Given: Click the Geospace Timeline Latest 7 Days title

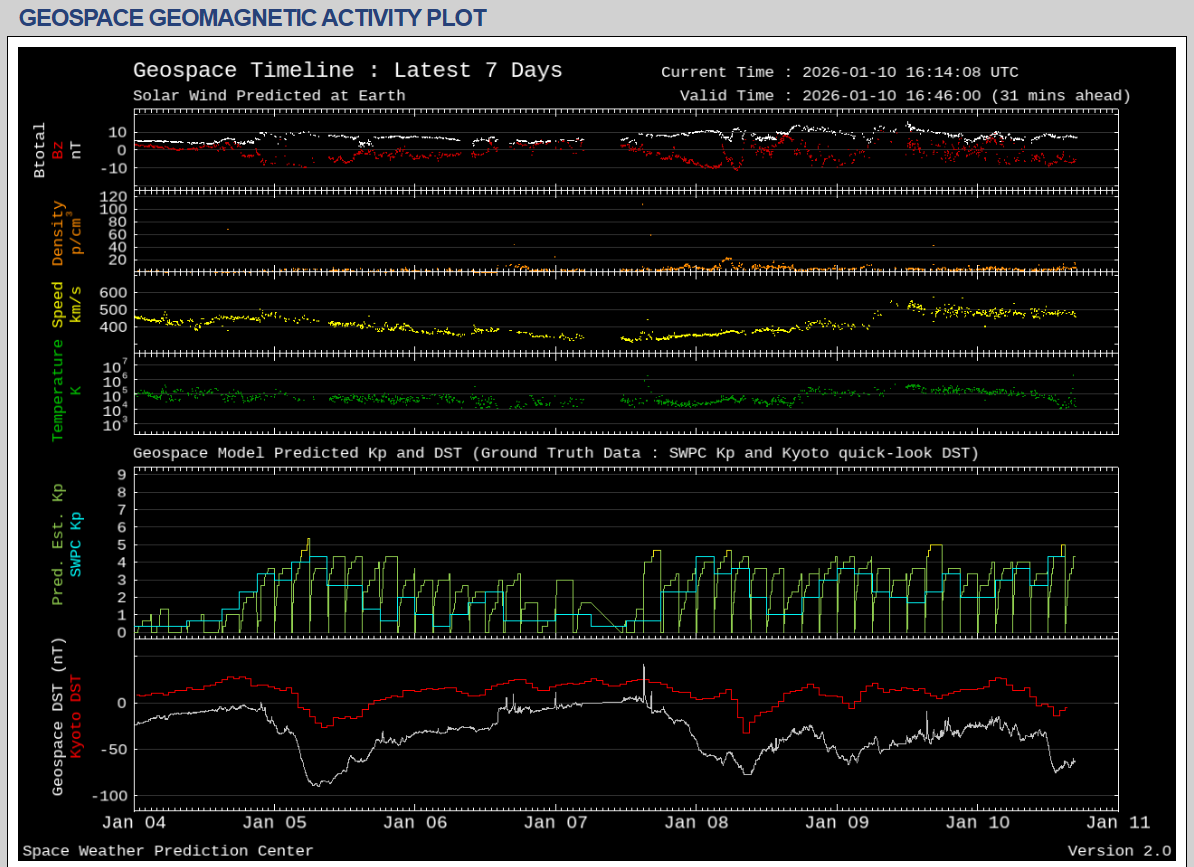Looking at the screenshot, I should tap(347, 71).
